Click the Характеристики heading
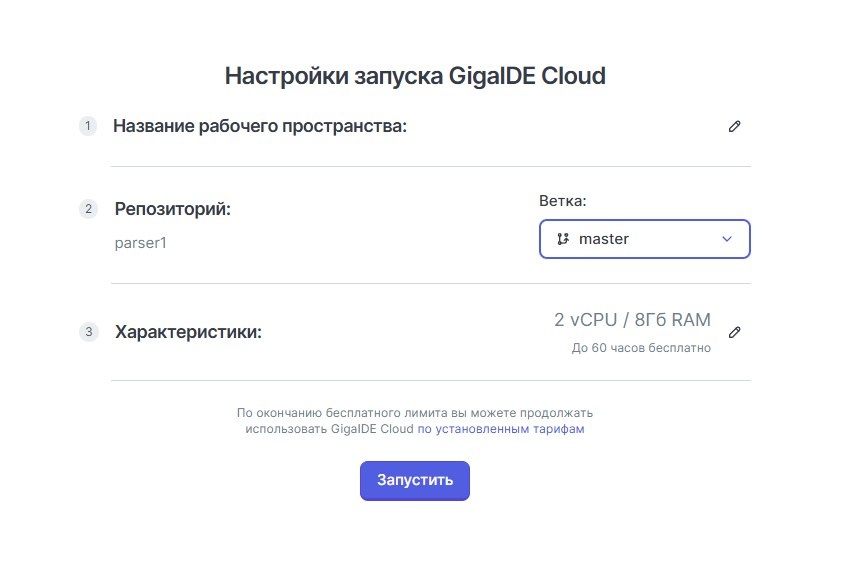 188,332
